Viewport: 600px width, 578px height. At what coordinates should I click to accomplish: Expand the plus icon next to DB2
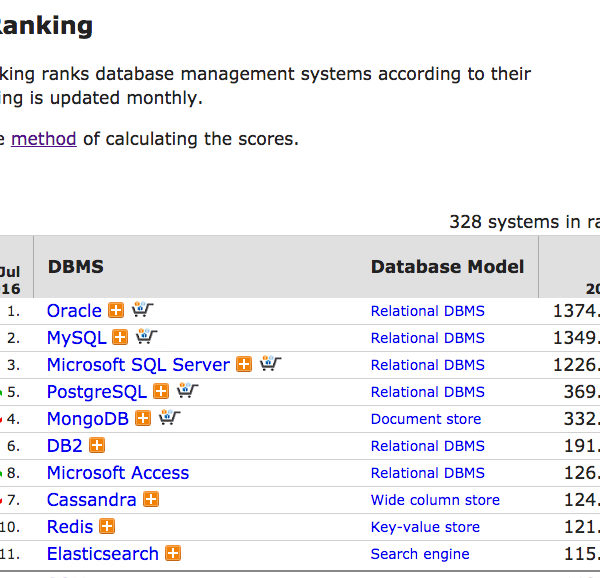[x=97, y=446]
